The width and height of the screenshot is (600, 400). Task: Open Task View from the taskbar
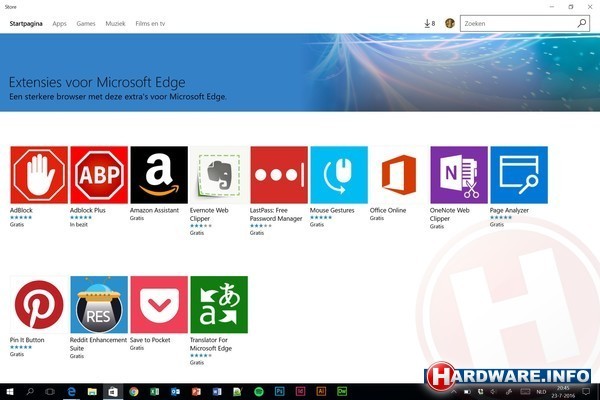[50, 392]
